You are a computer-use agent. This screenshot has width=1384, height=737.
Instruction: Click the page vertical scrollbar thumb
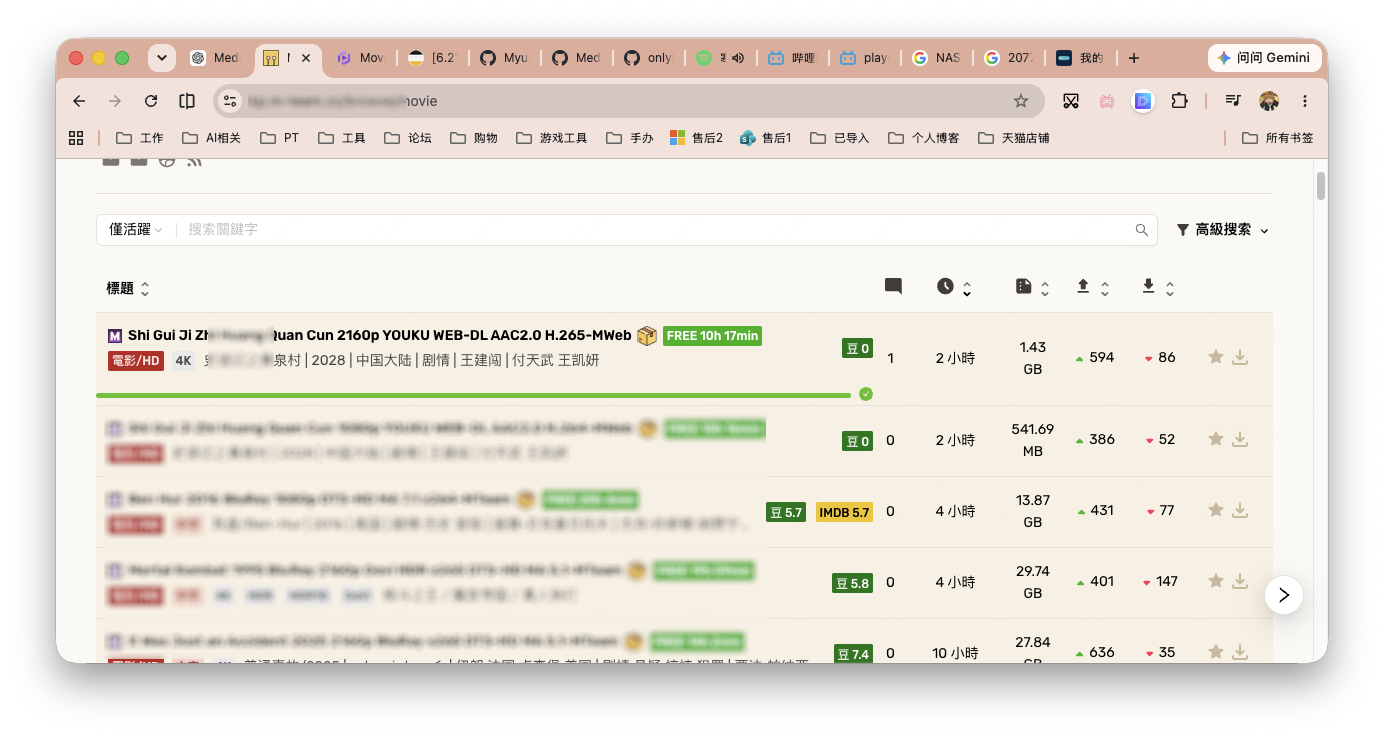coord(1321,186)
